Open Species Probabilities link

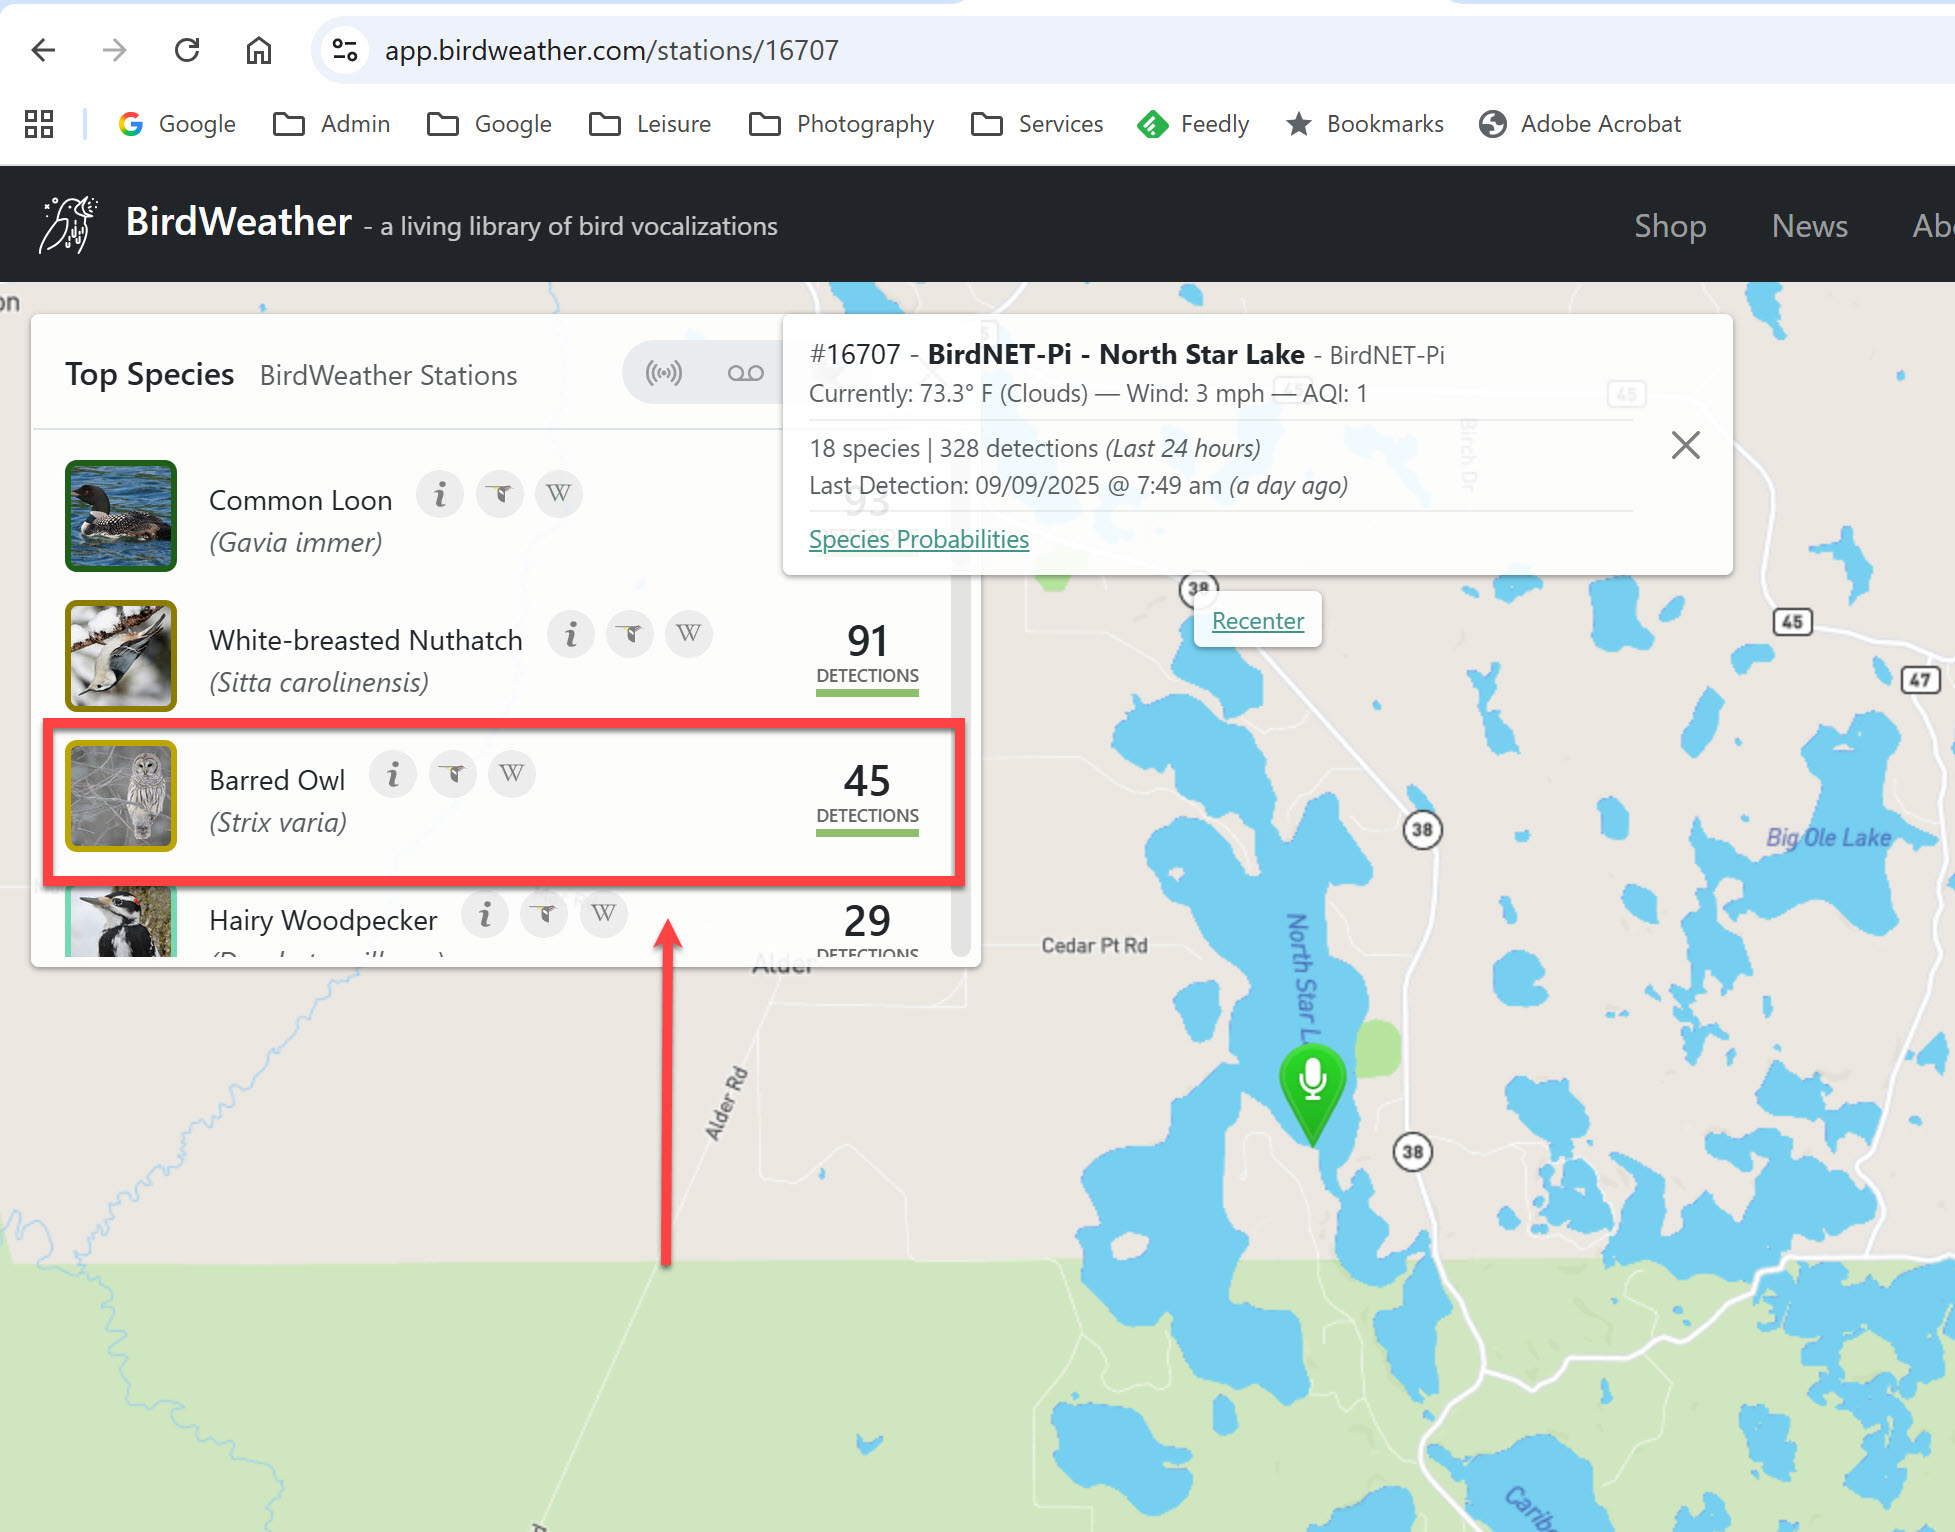[918, 540]
